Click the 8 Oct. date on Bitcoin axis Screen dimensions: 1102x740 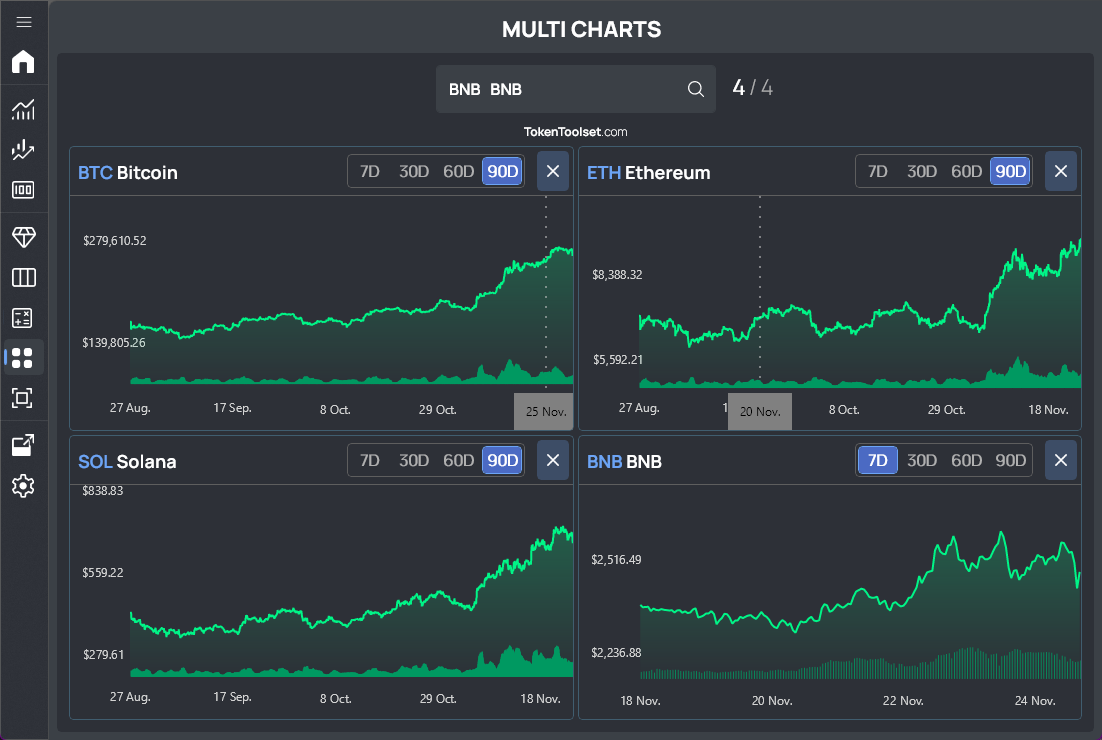[335, 410]
